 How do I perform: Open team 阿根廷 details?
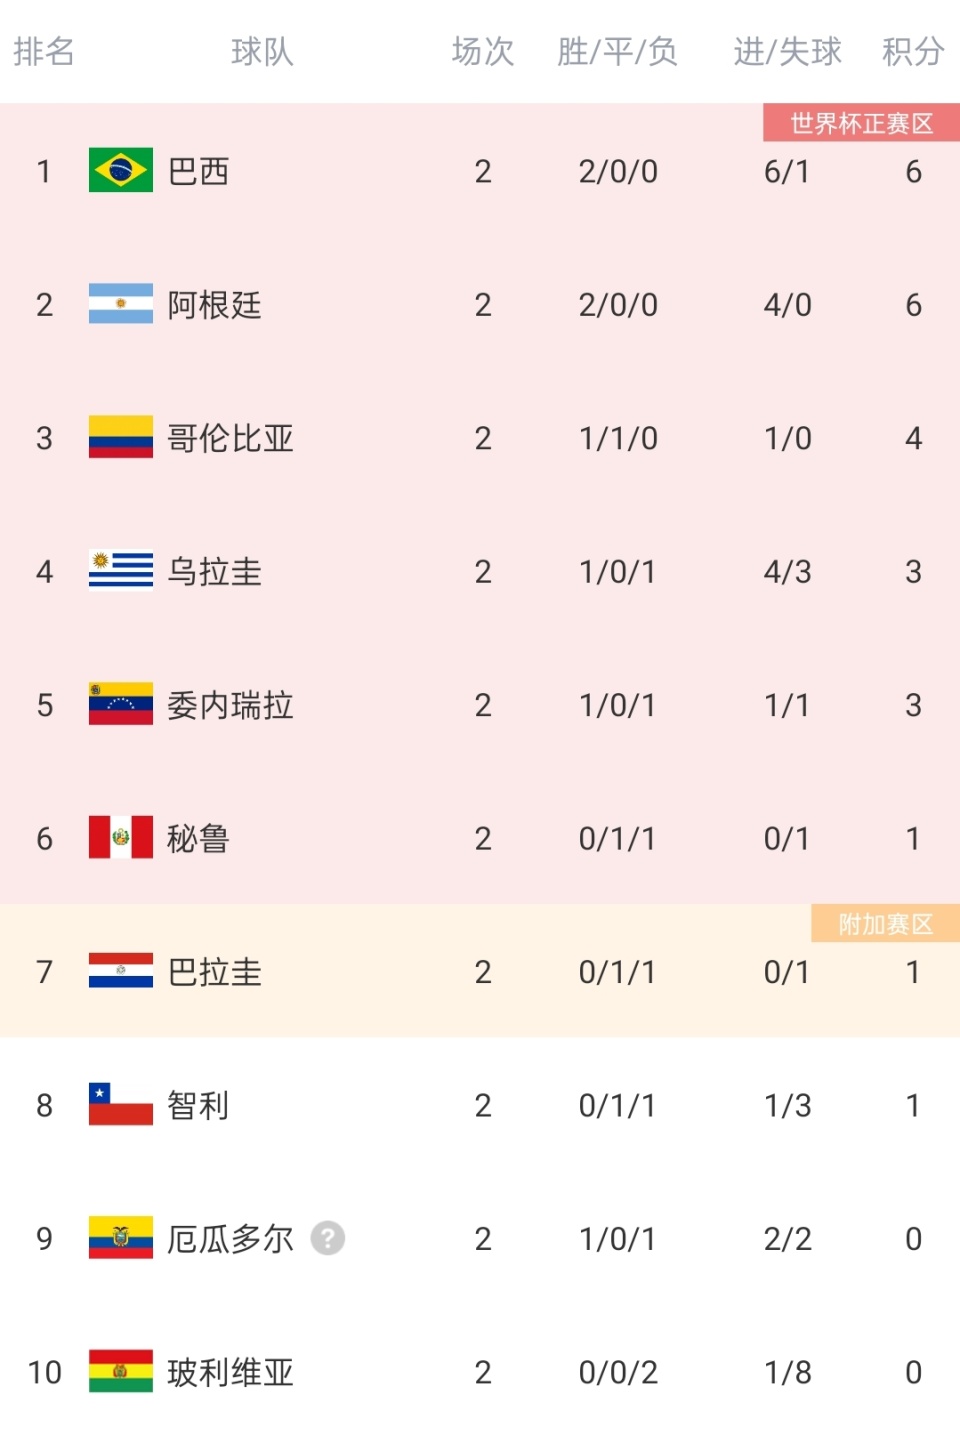coord(214,305)
